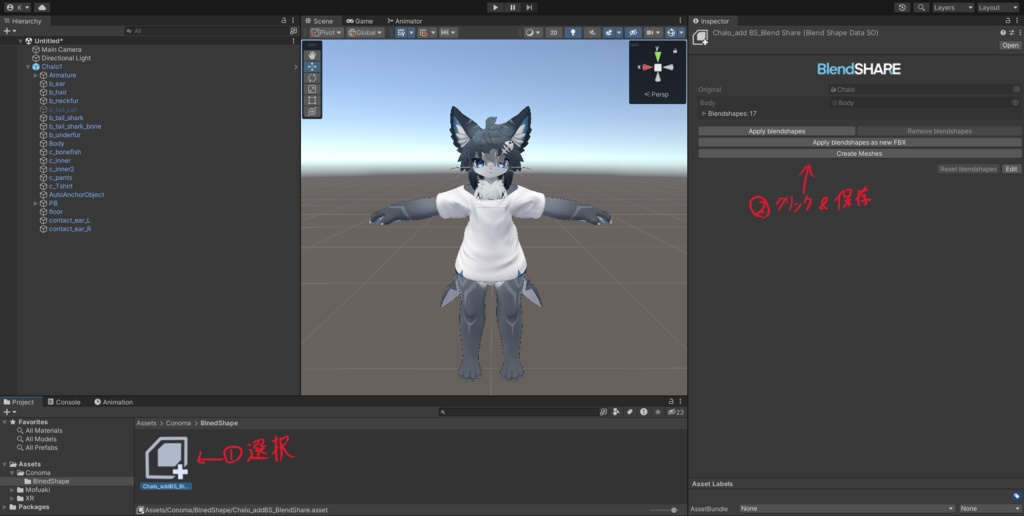Open the Inspector component kebab menu
Screen dimensions: 1024x516
click(1019, 32)
